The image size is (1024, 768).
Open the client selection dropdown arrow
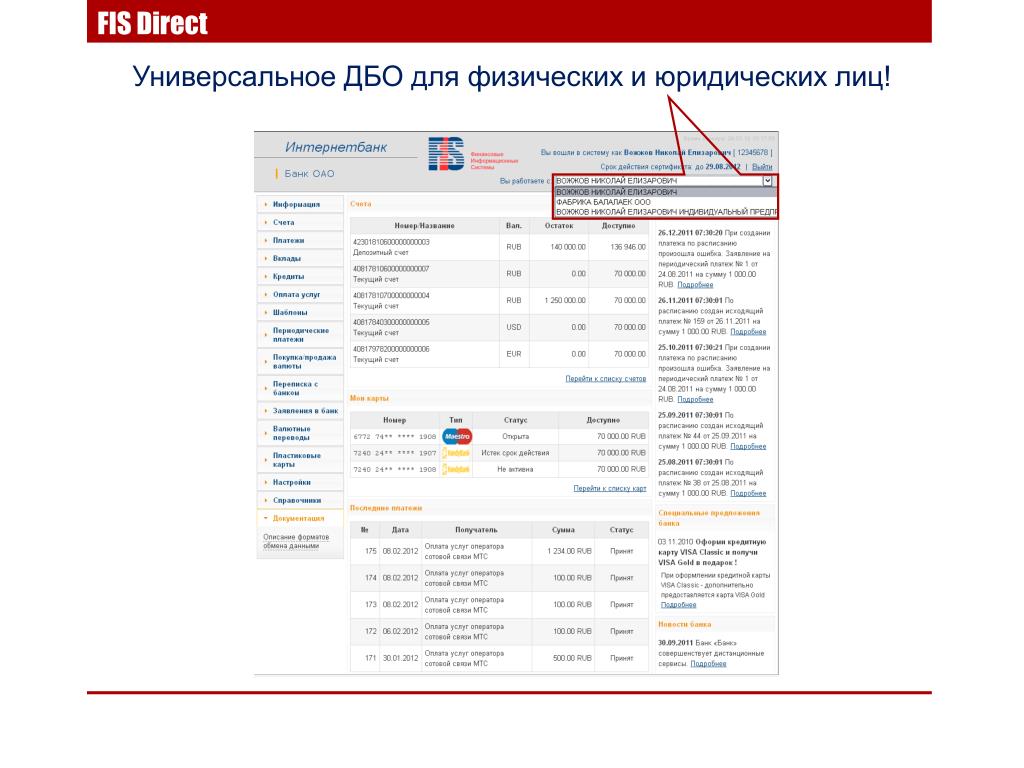tap(767, 181)
